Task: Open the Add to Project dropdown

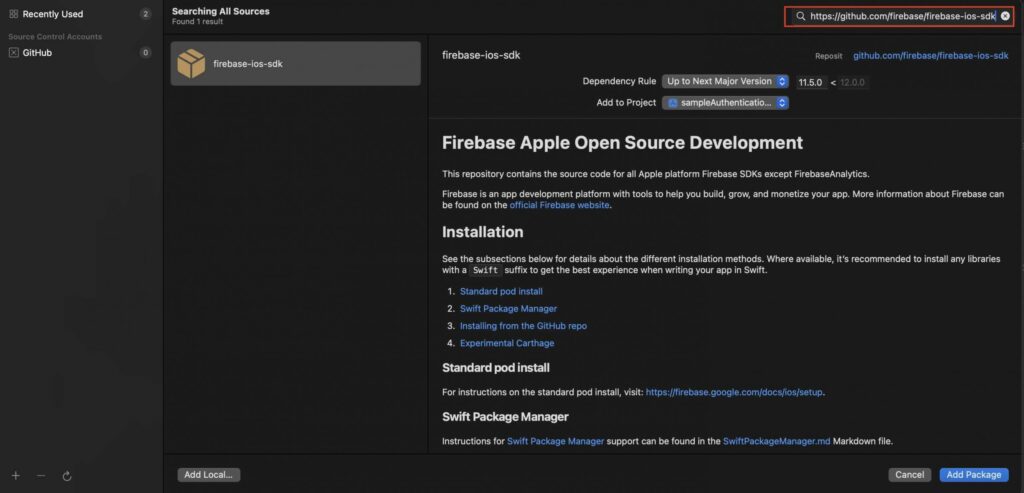Action: (x=726, y=103)
